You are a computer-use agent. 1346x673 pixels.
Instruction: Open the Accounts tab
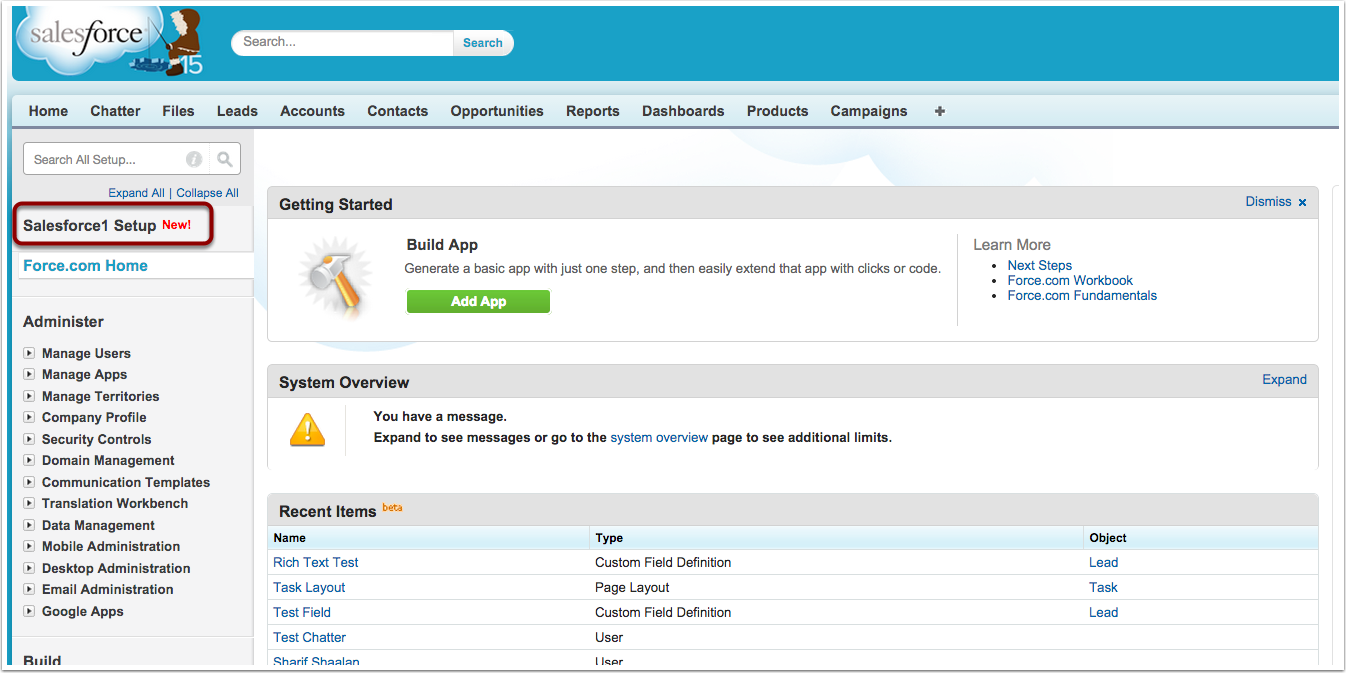[312, 111]
